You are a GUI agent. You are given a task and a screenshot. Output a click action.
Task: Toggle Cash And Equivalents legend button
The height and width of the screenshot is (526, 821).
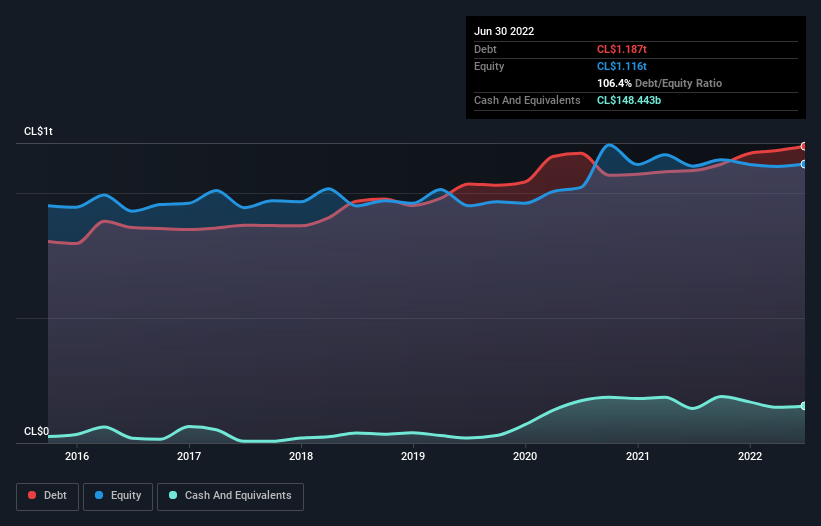(230, 496)
